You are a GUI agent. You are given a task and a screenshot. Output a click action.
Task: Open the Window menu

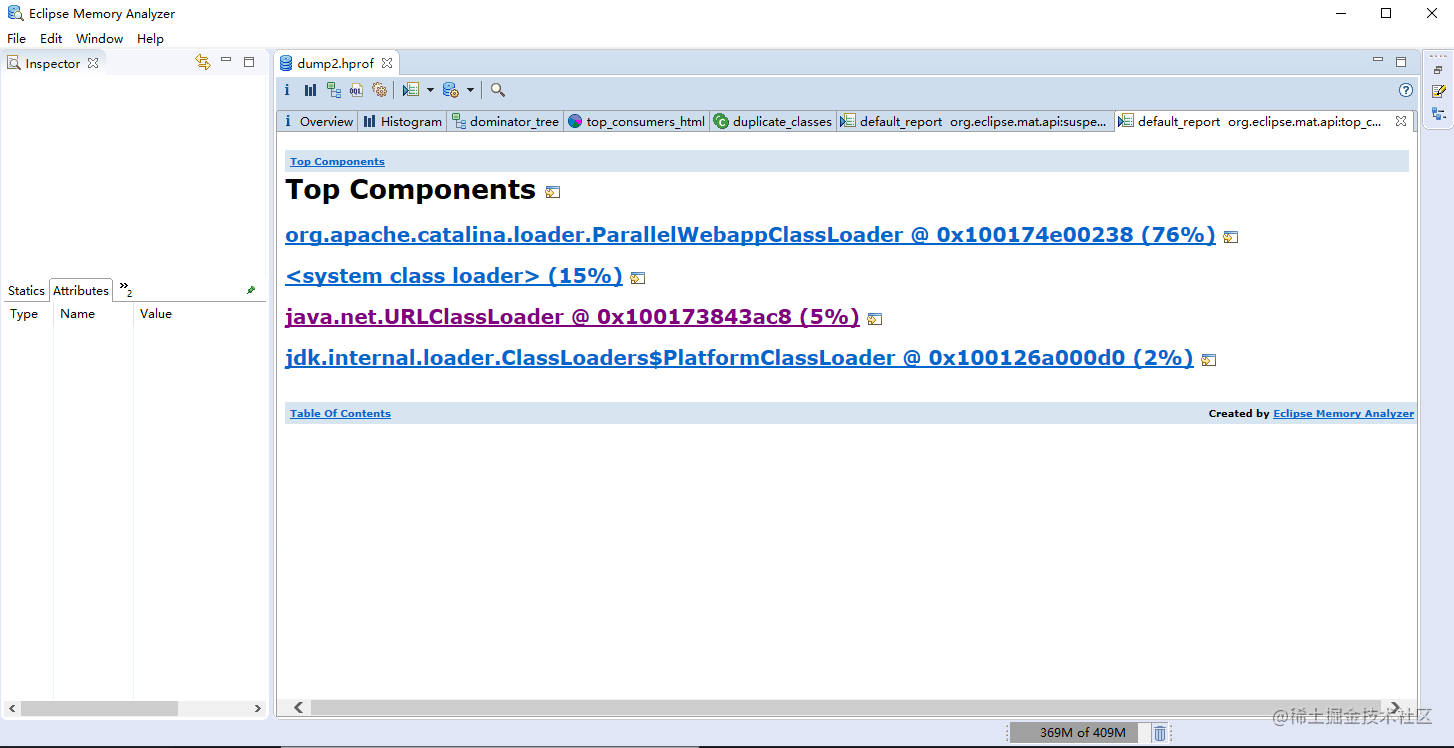tap(99, 38)
